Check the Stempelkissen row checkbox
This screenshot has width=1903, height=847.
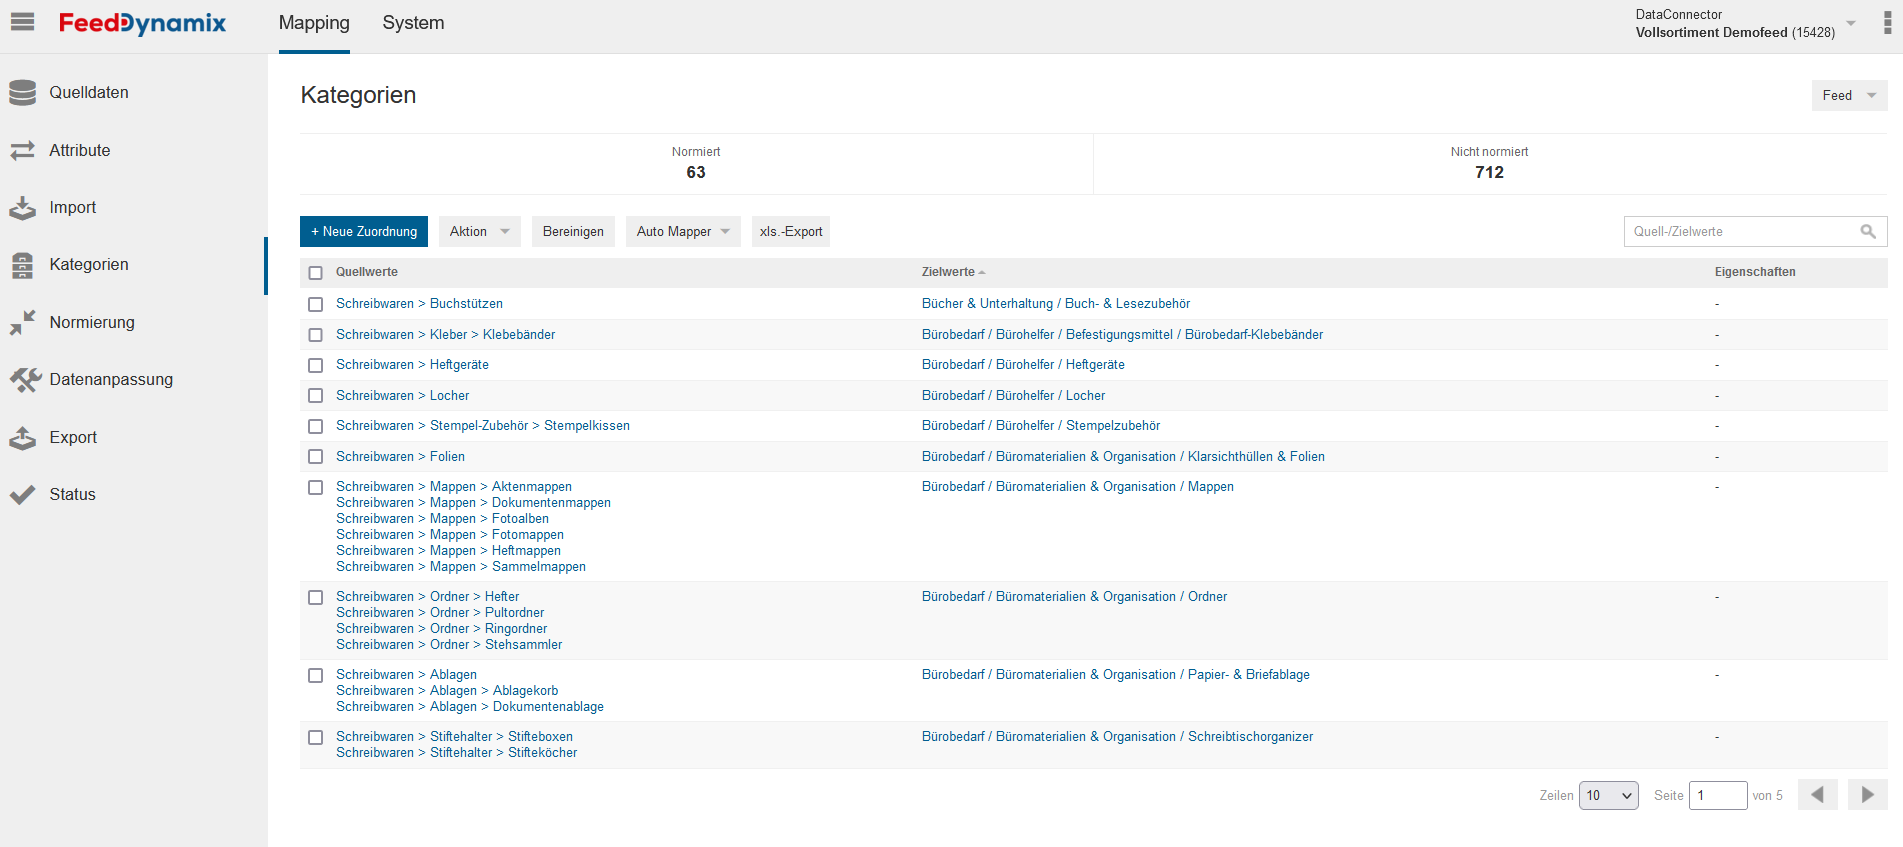click(316, 426)
